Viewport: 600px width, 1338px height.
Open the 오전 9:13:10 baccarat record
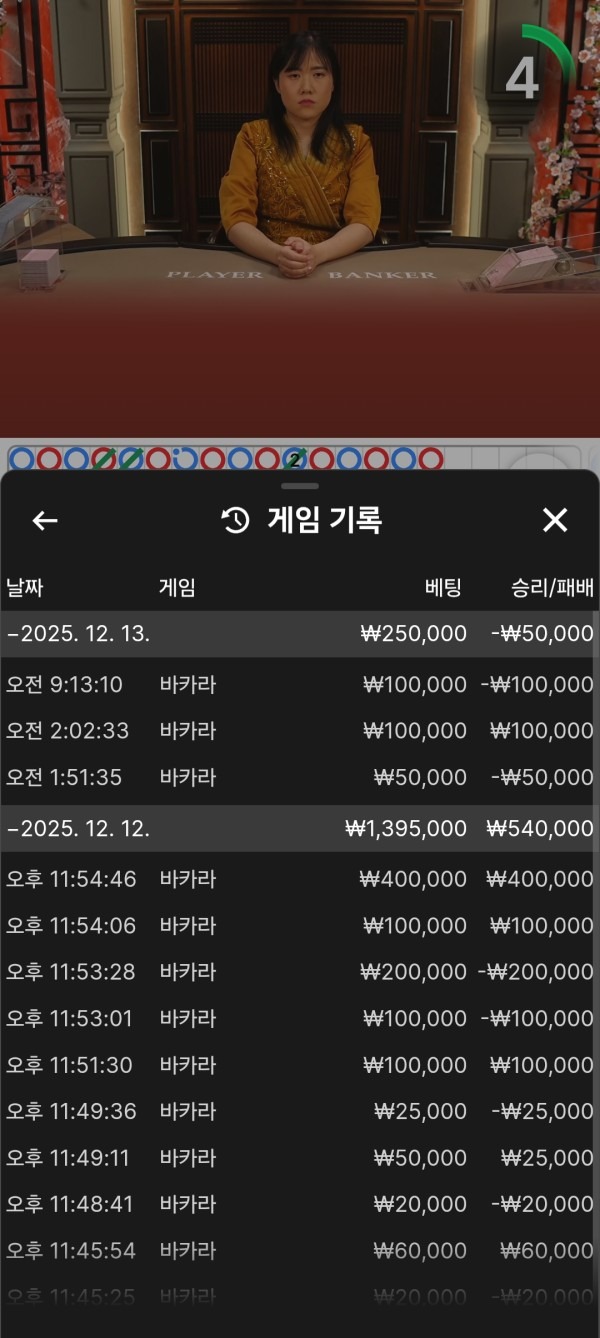(x=300, y=685)
